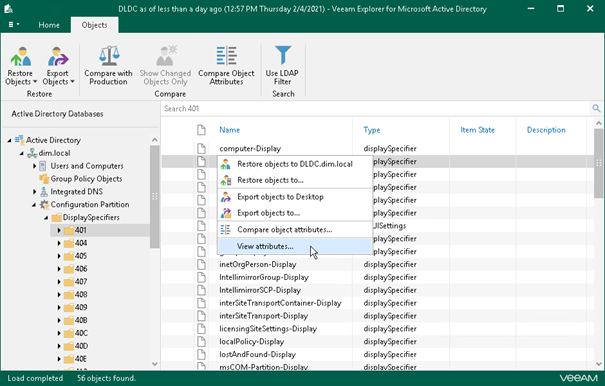The width and height of the screenshot is (605, 386).
Task: Click the tree pane scroll up arrow
Action: tap(155, 140)
